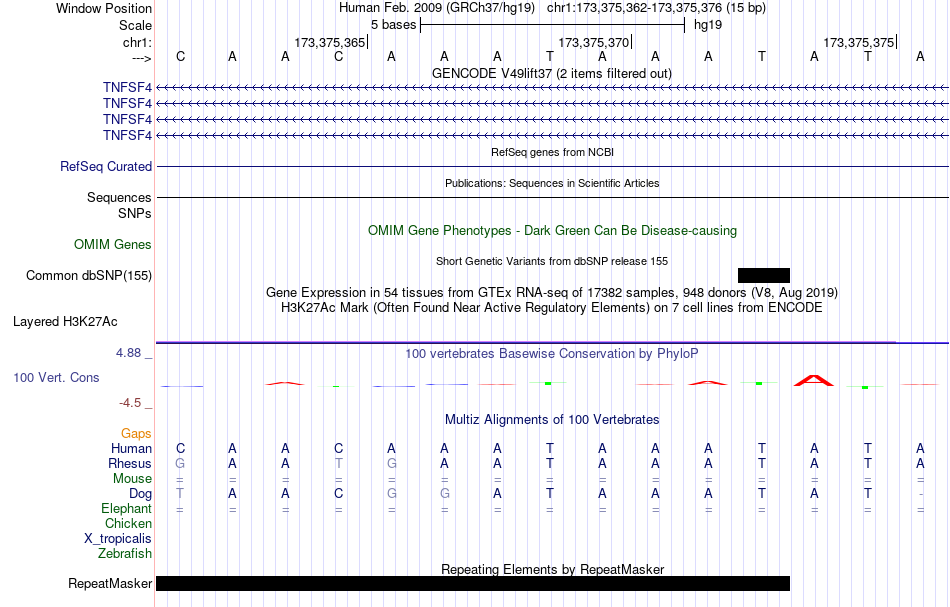Click 'Human Feb. 2009 (GRCh37/hg19)' header text
This screenshot has height=607, width=950.
click(x=437, y=8)
